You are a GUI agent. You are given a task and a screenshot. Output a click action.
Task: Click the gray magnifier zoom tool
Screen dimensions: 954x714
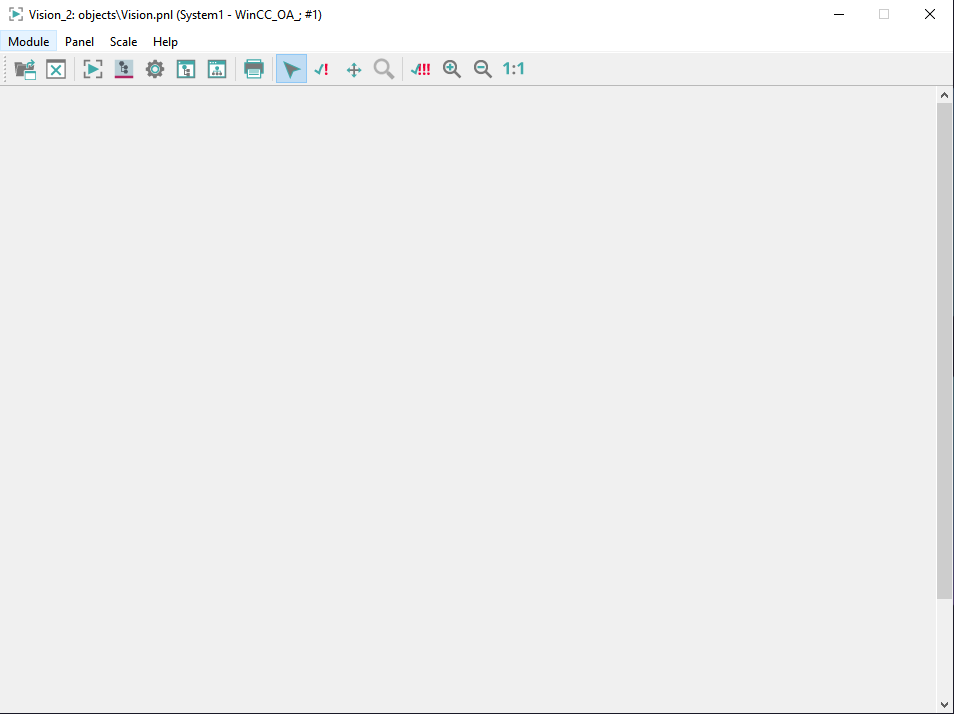click(x=384, y=69)
